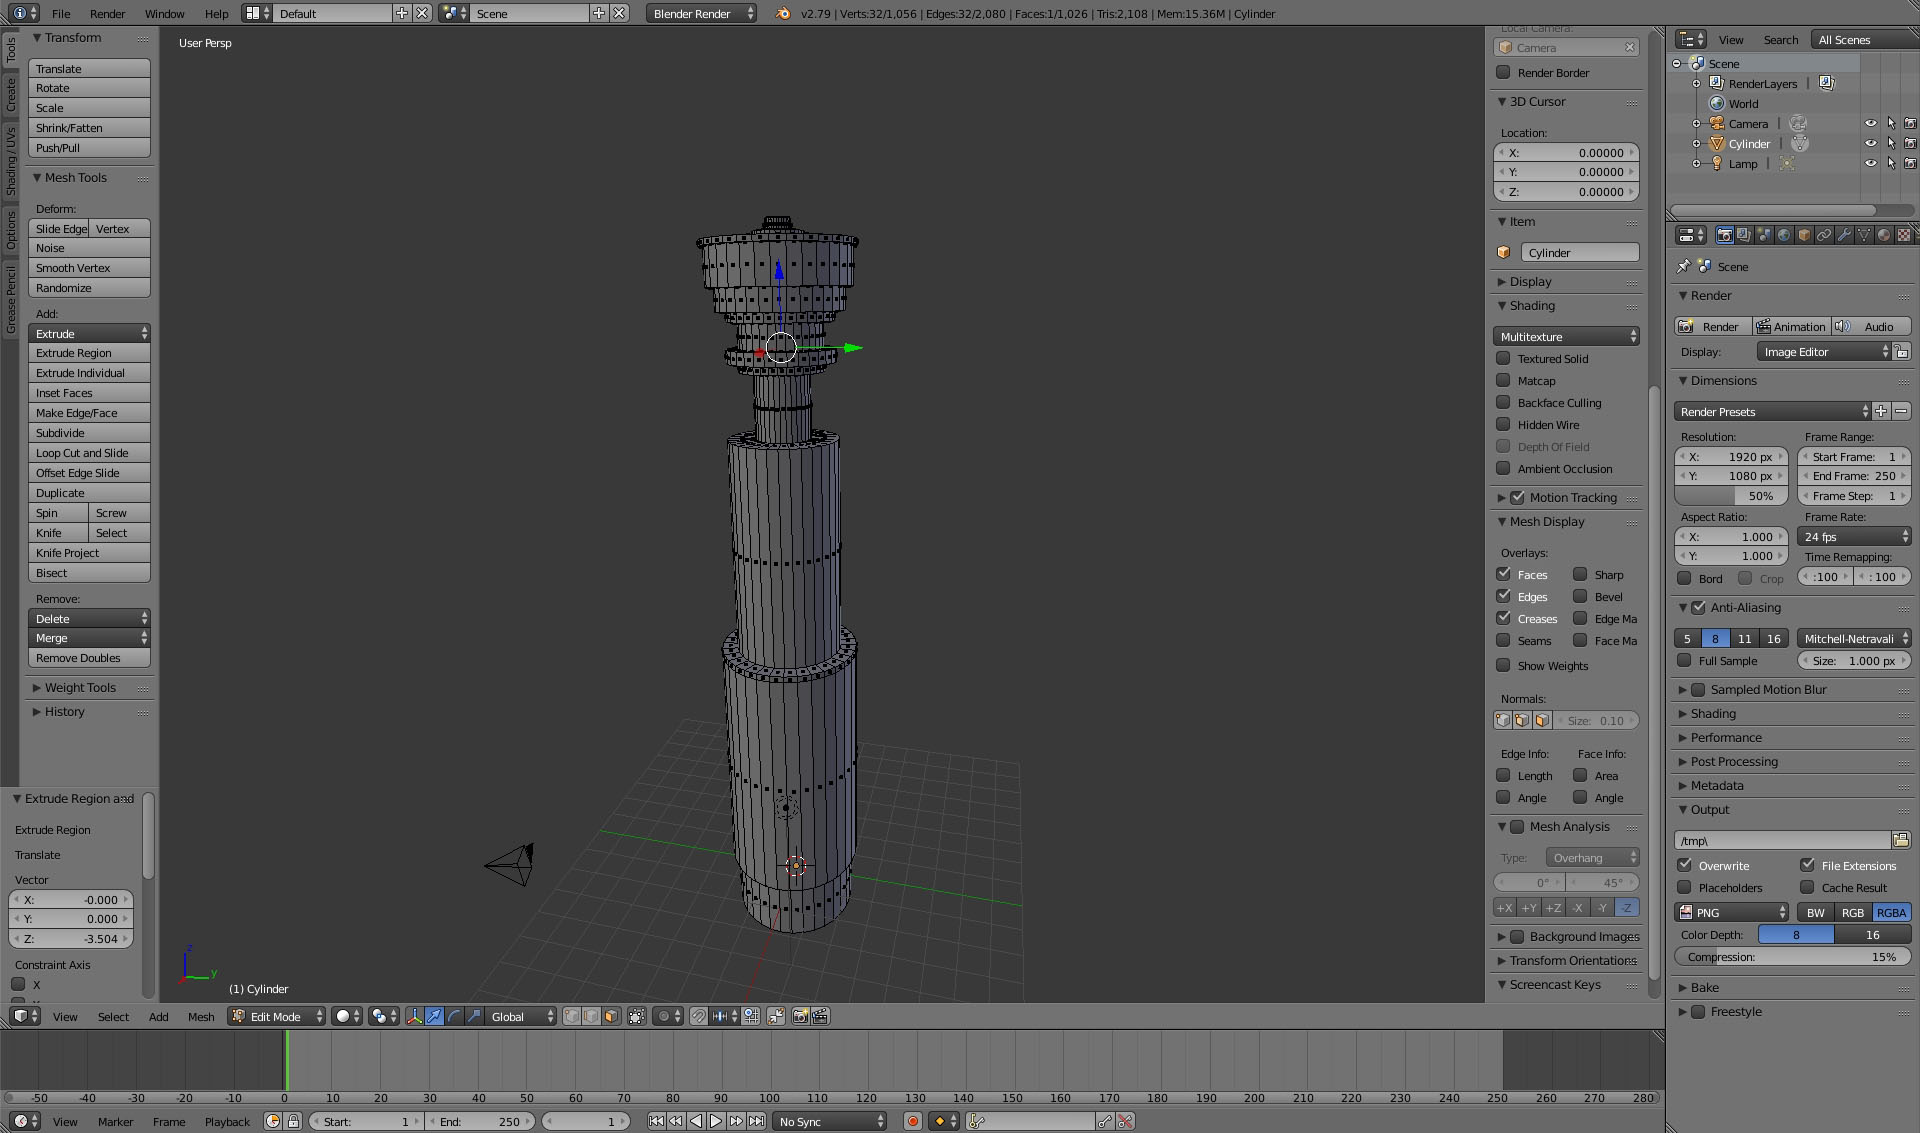Open the World properties tab globe icon
The height and width of the screenshot is (1133, 1920).
click(x=1784, y=235)
